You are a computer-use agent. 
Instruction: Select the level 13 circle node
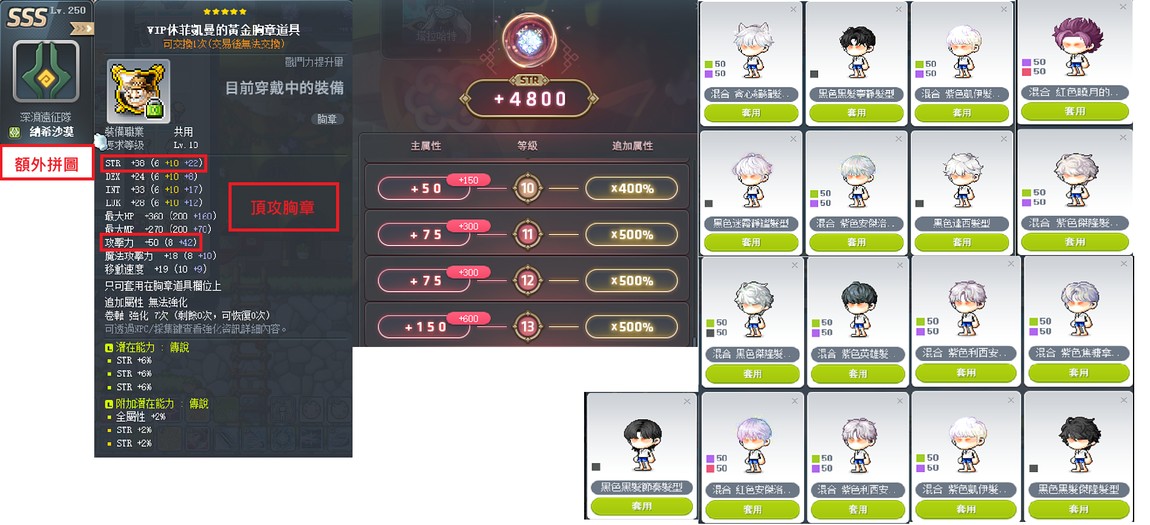coord(527,326)
